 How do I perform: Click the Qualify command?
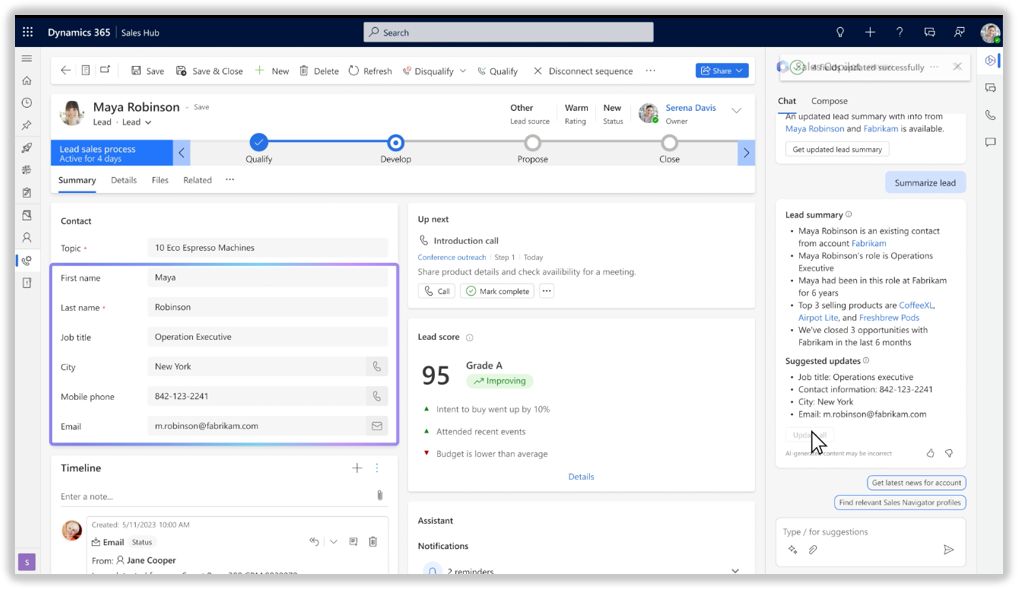tap(497, 71)
